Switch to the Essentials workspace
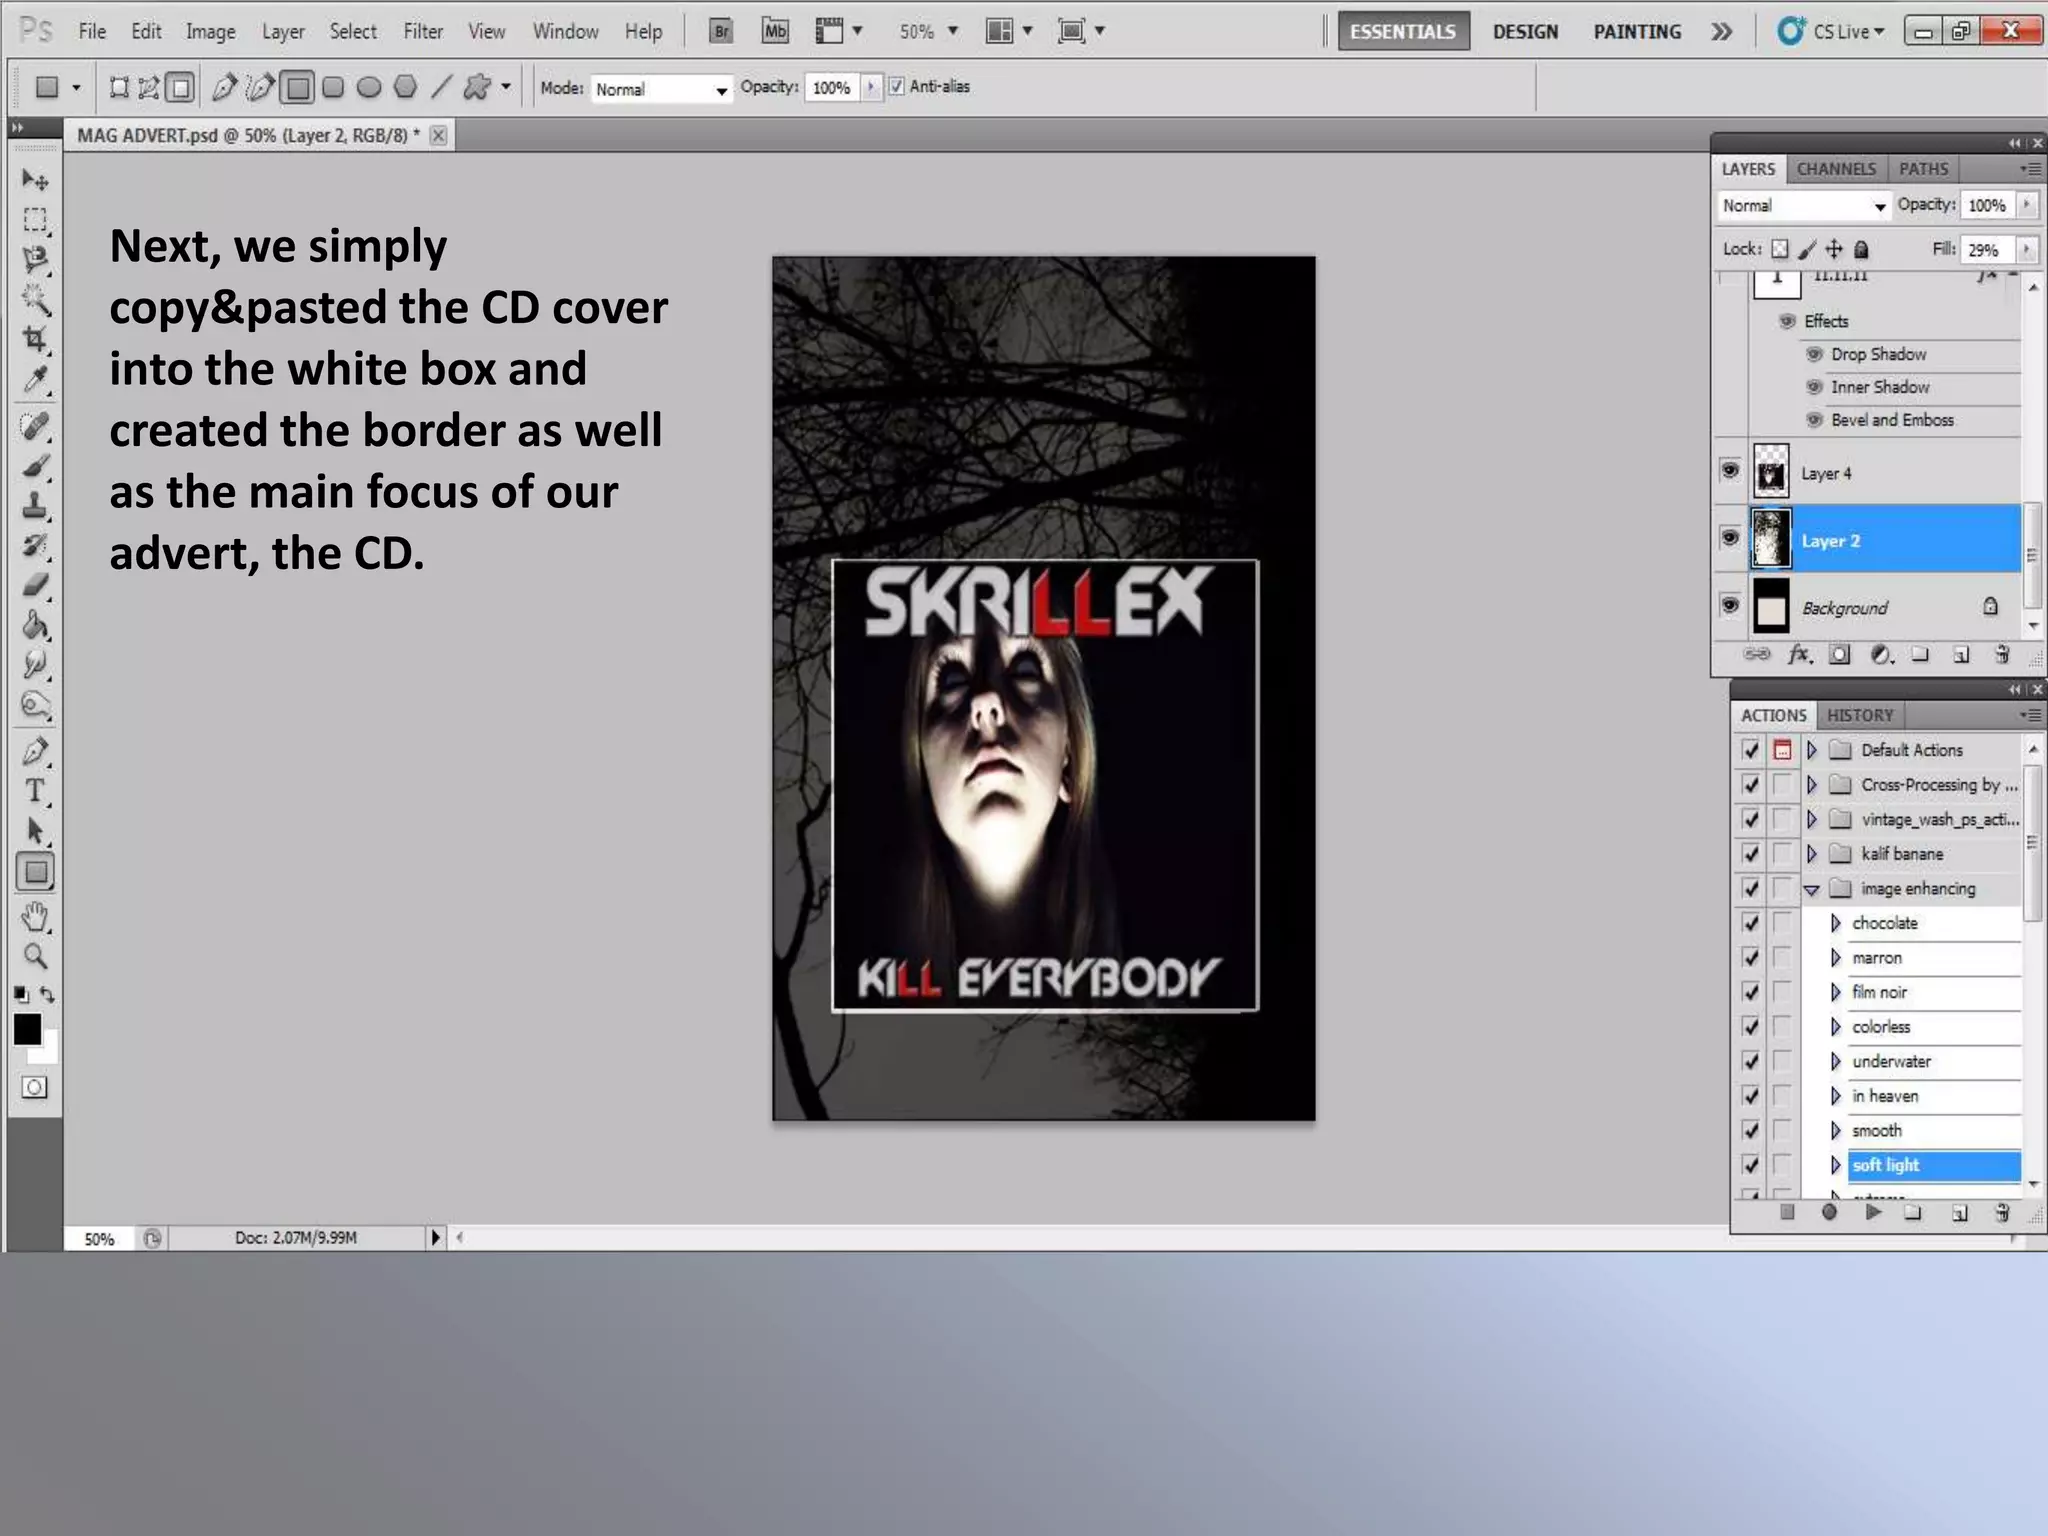Screen dimensions: 2048x1536 click(x=1403, y=31)
